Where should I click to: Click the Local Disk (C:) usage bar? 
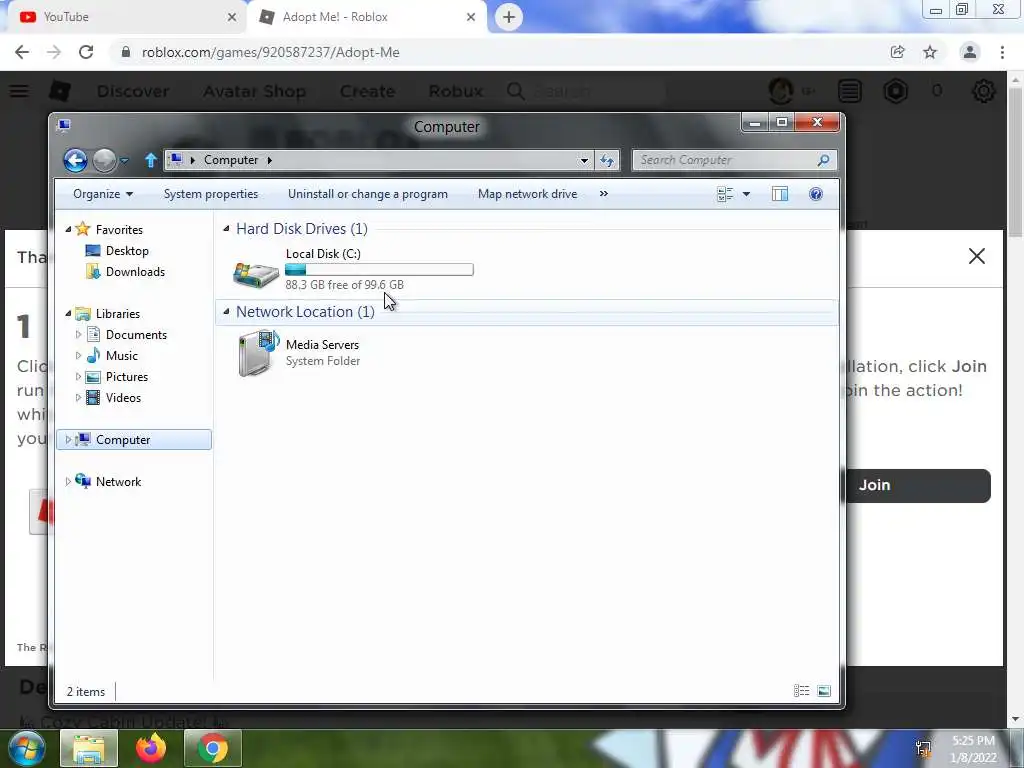tap(379, 270)
